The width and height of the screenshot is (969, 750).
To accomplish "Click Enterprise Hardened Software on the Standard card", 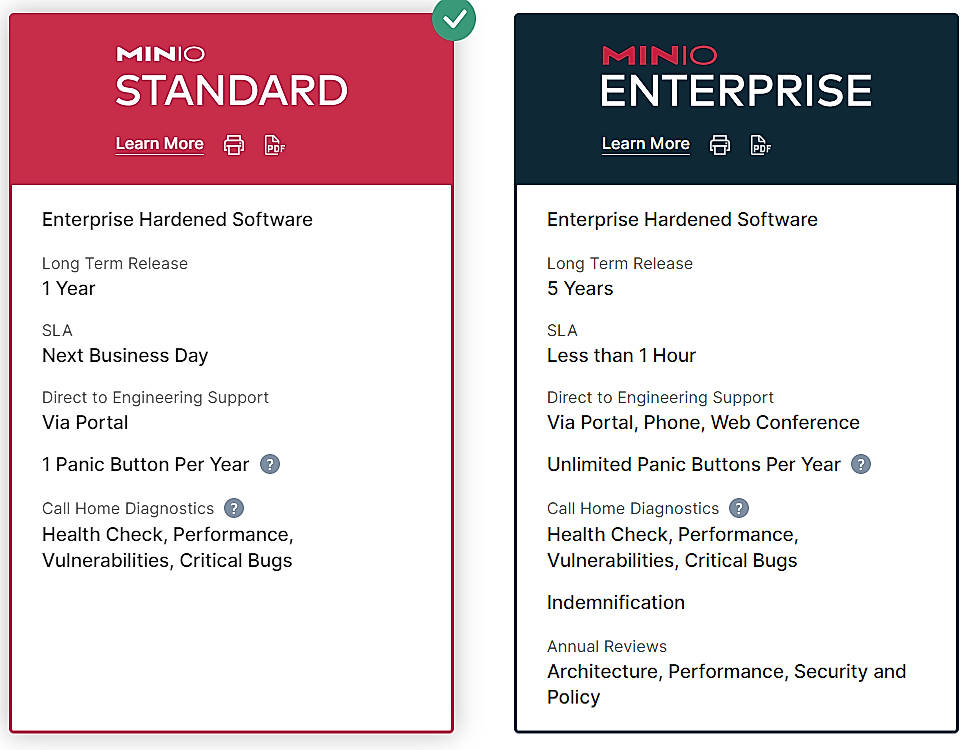I will [x=177, y=219].
